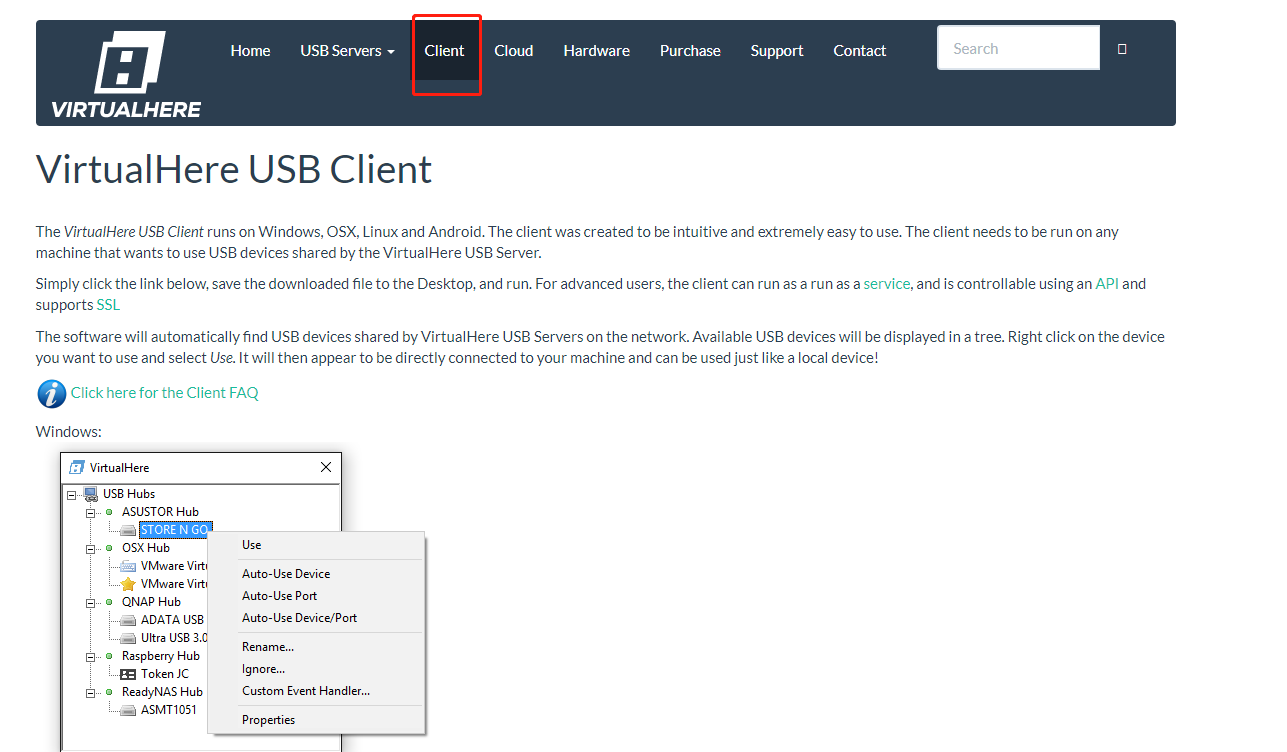Click the green status dot of OSX Hub

109,548
